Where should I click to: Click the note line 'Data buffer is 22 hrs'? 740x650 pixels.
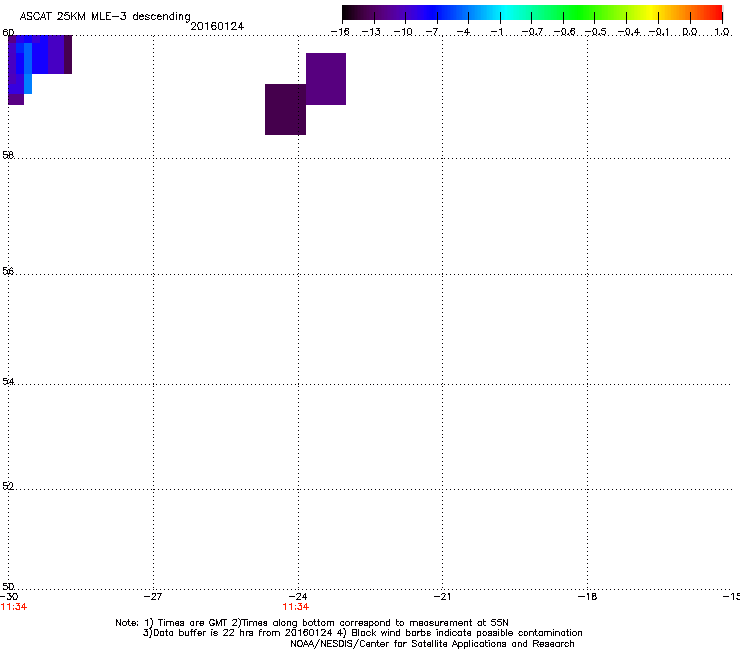362,633
